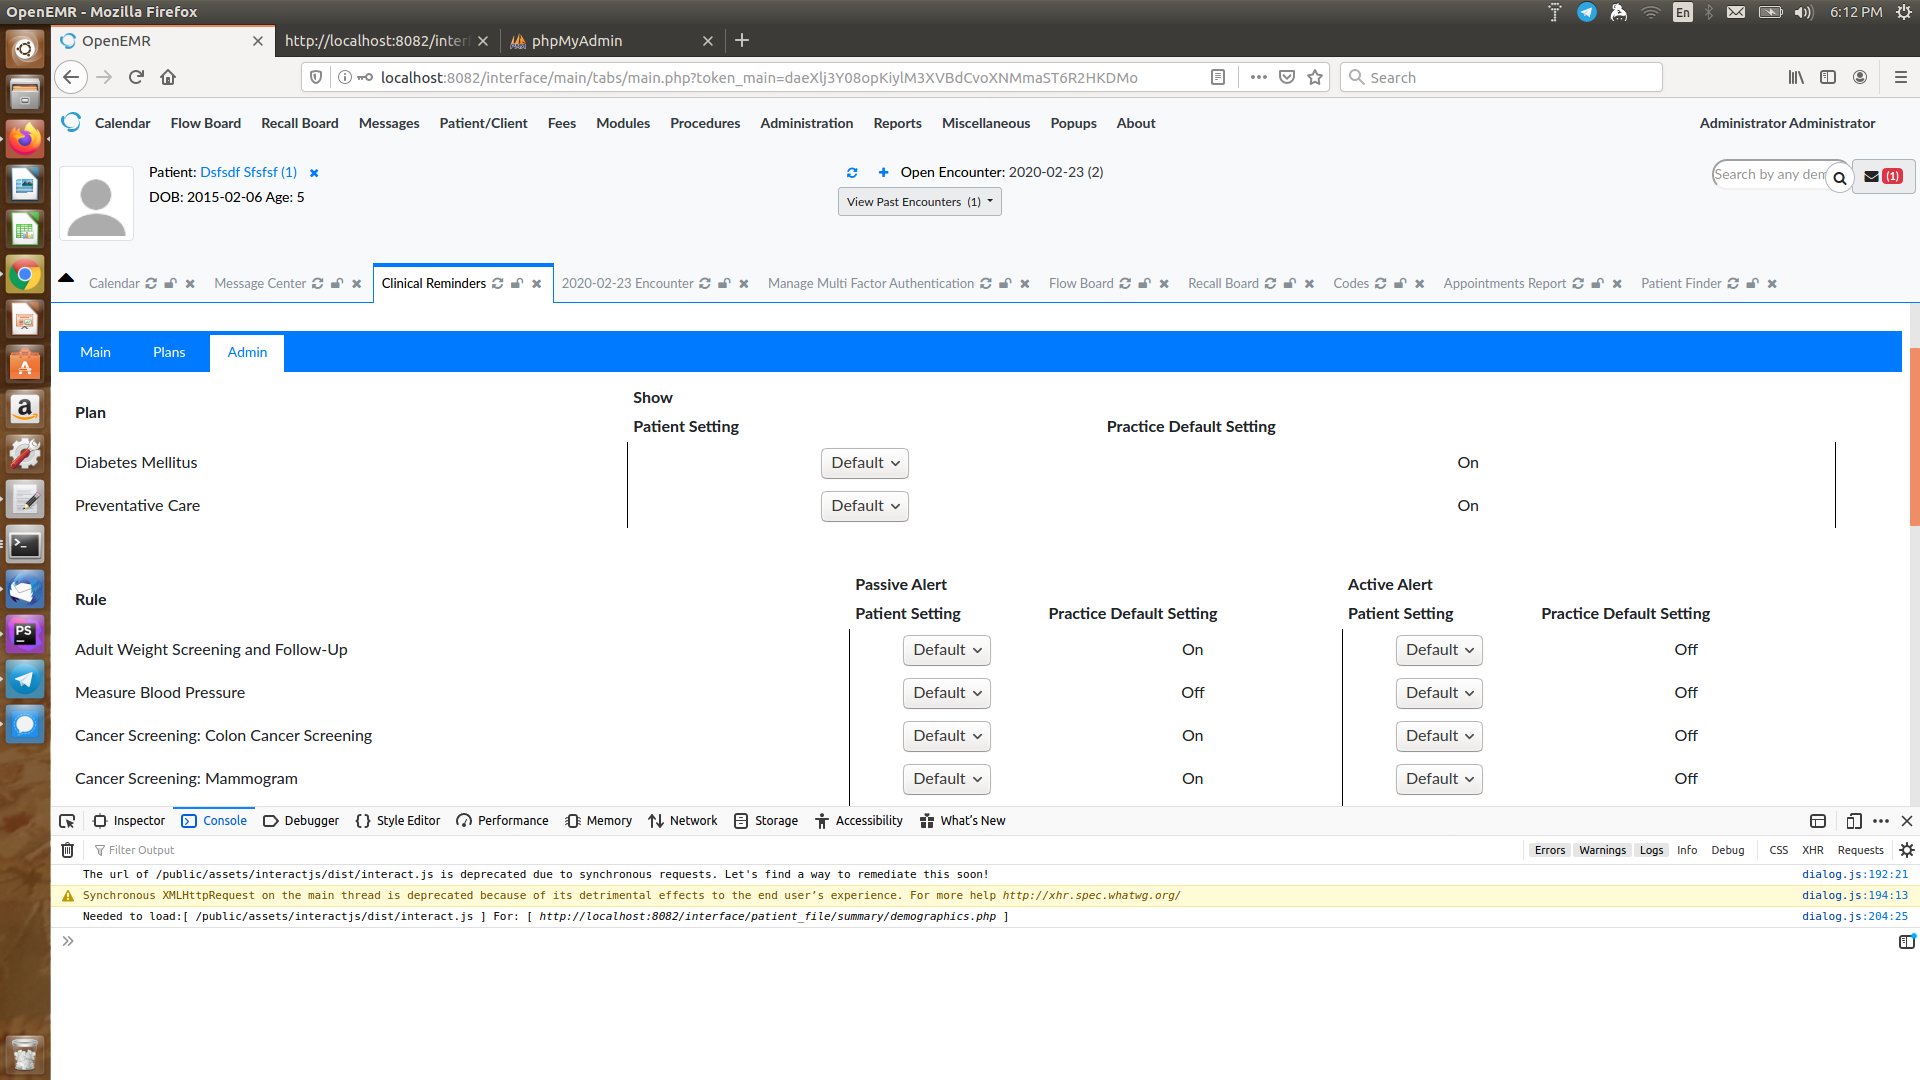The height and width of the screenshot is (1080, 1920).
Task: Open the Passive Alert dropdown for Measure Blood Pressure
Action: [x=946, y=693]
